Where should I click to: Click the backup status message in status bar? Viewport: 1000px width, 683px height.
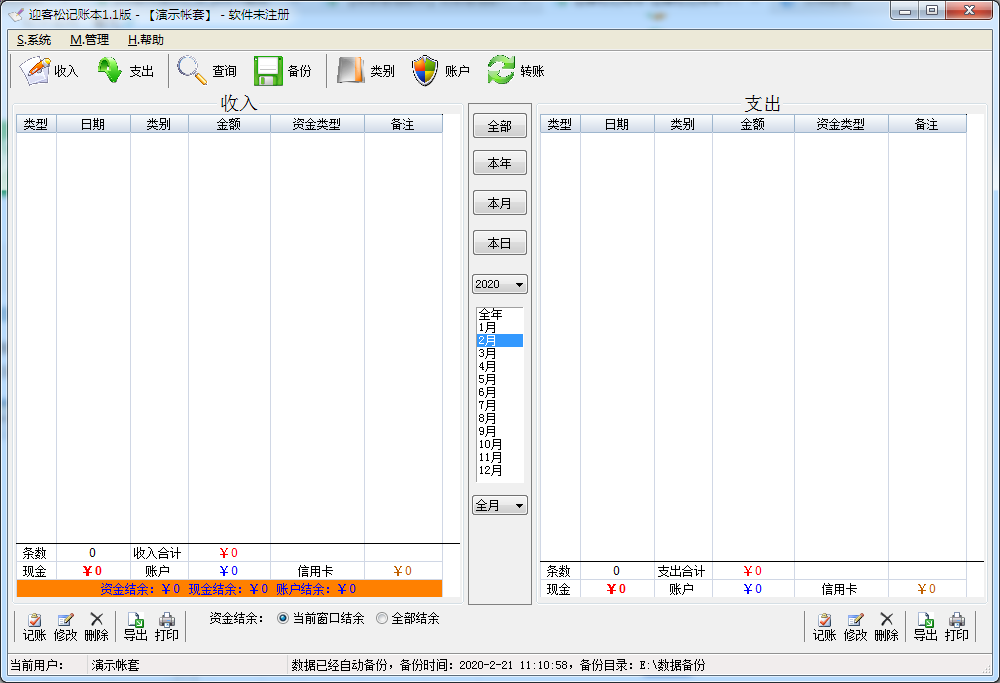coord(498,665)
